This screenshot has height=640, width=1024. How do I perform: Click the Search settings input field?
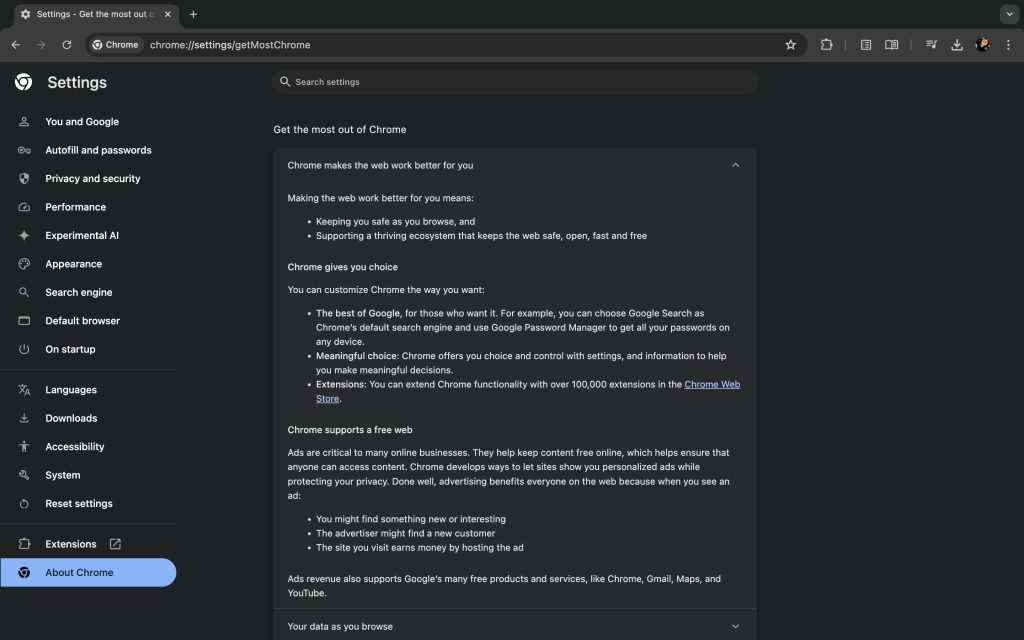pos(515,82)
